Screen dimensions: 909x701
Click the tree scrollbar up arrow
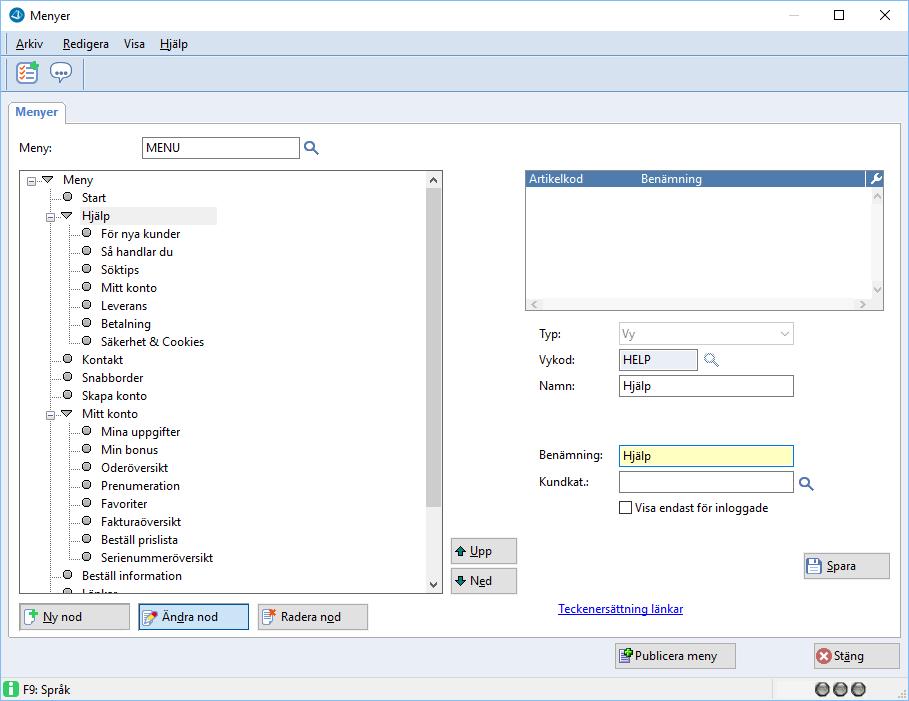[433, 180]
